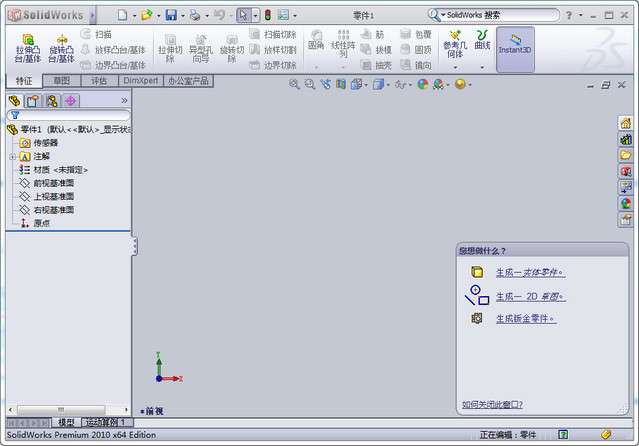Click the Zoom to Fit magnifier icon
This screenshot has height=446, width=639.
click(294, 85)
